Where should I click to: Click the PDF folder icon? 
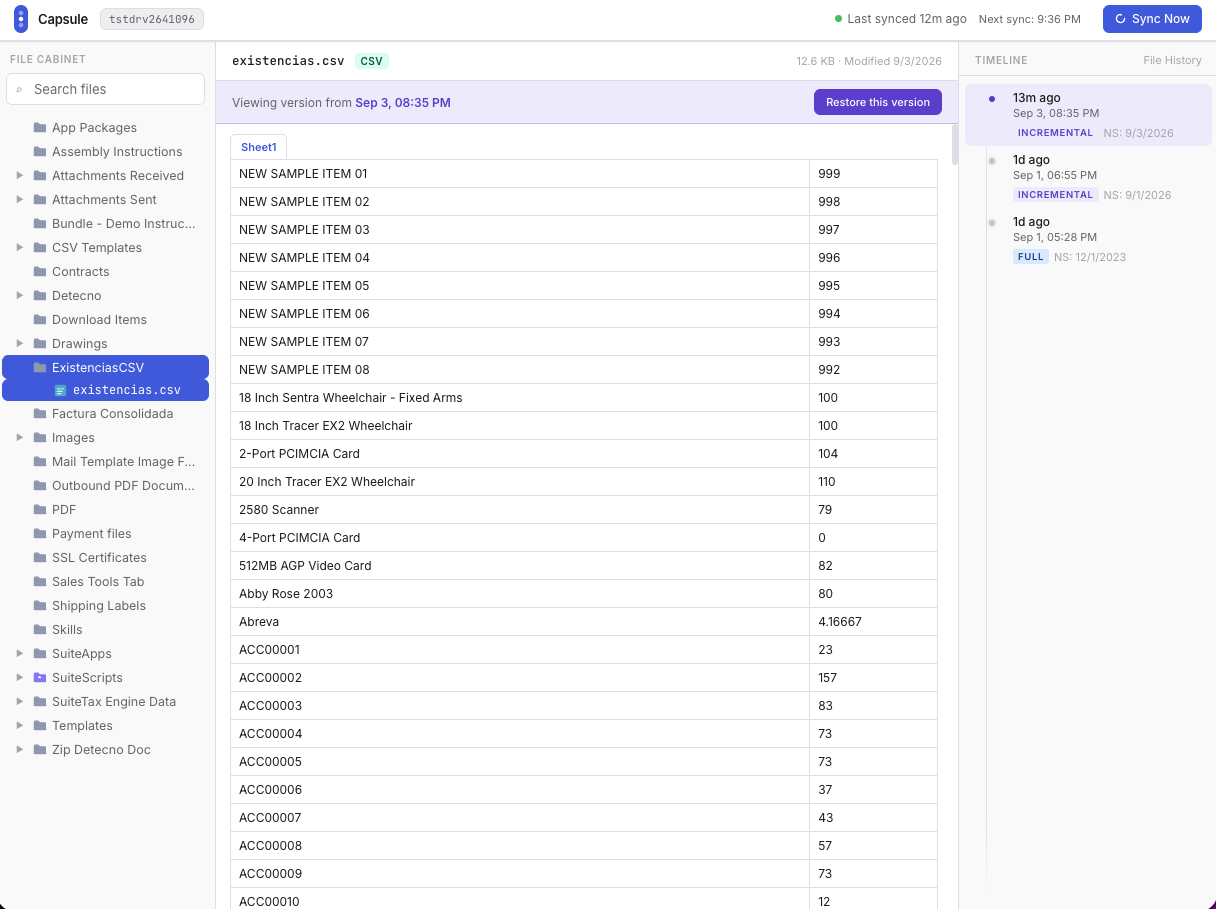click(40, 510)
